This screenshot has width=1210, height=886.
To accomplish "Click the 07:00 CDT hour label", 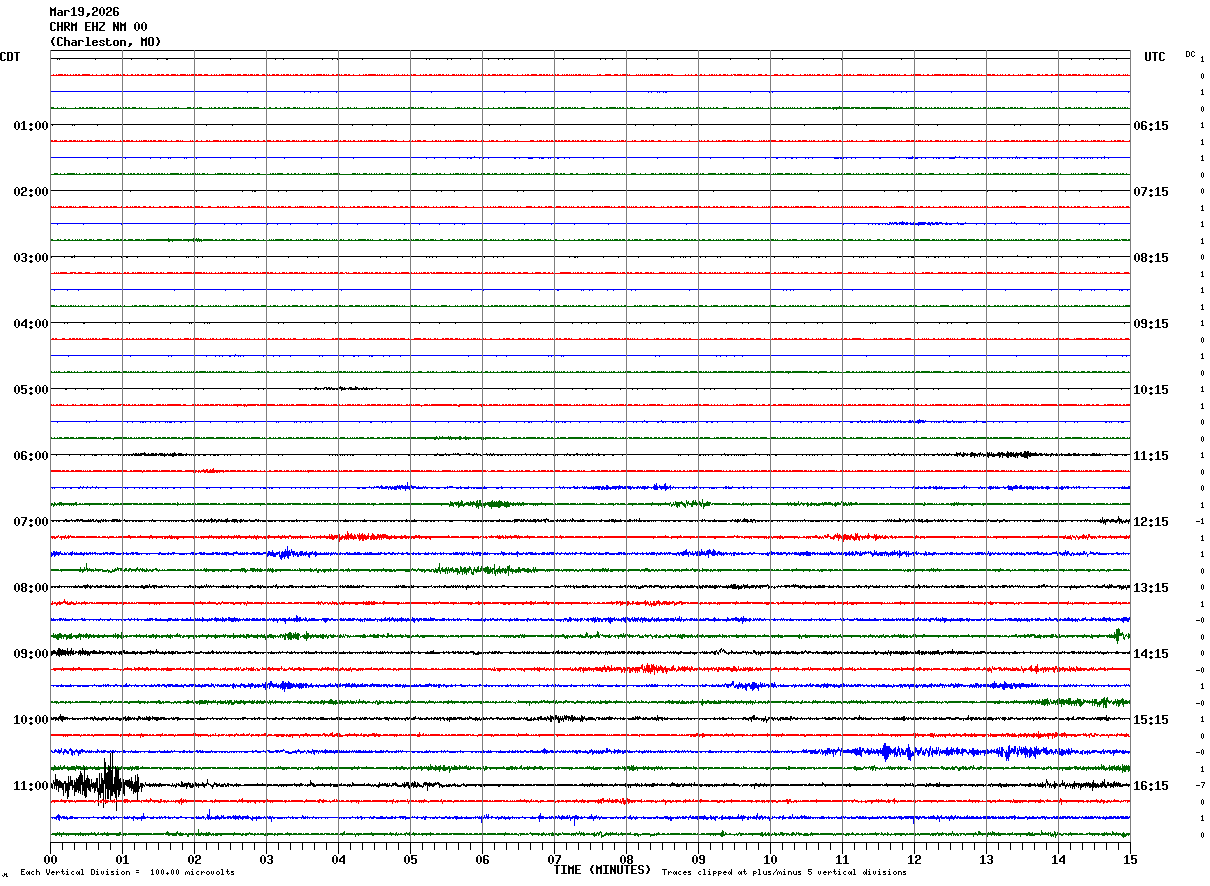I will click(x=31, y=522).
